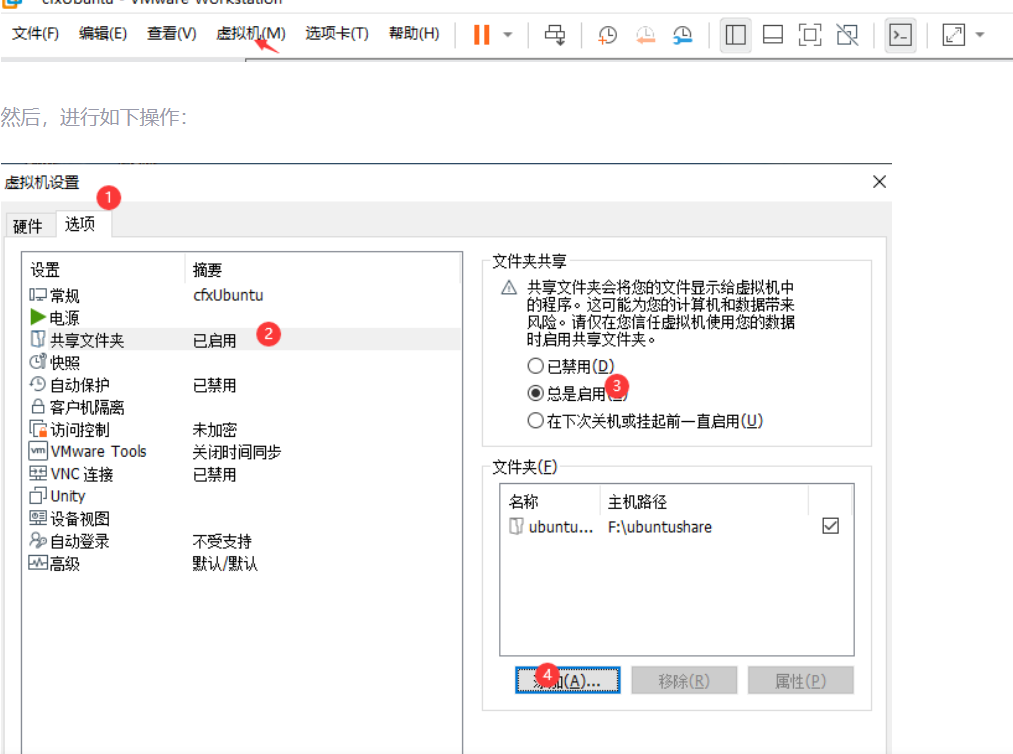Open the 虚拟机(M) menu
The image size is (1013, 754).
click(x=251, y=34)
